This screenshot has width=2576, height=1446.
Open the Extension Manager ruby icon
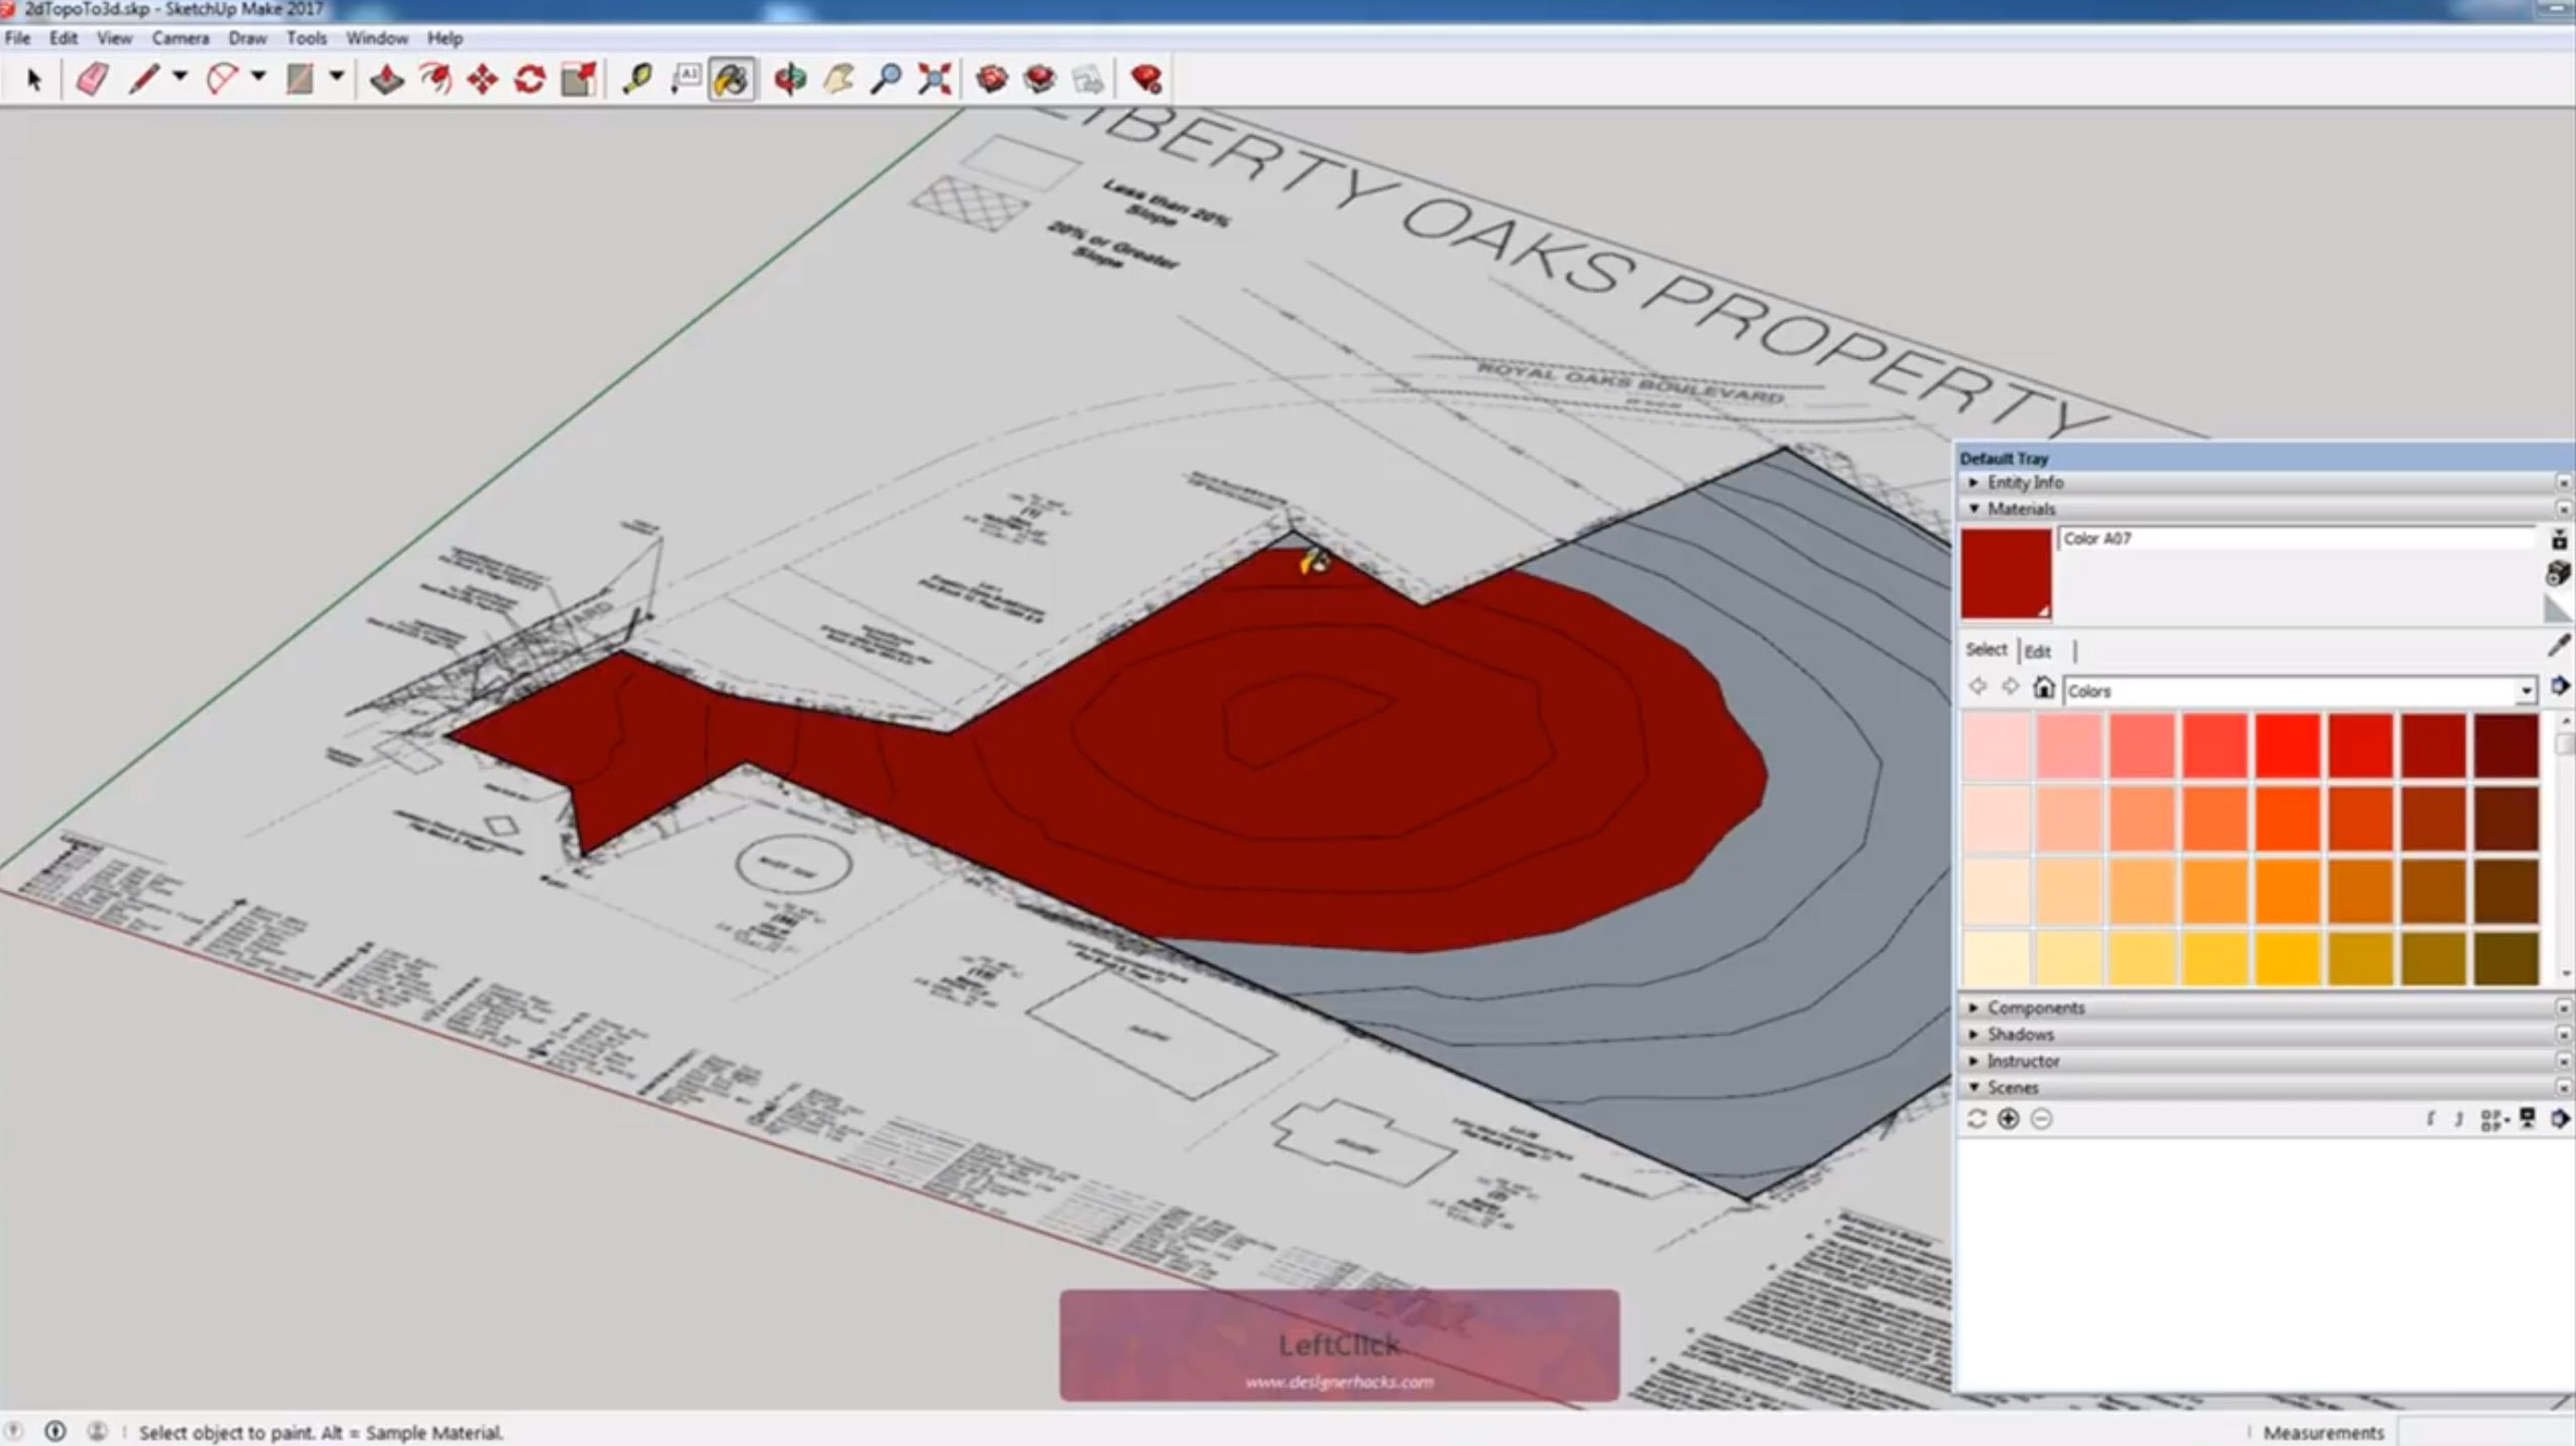pyautogui.click(x=1146, y=79)
